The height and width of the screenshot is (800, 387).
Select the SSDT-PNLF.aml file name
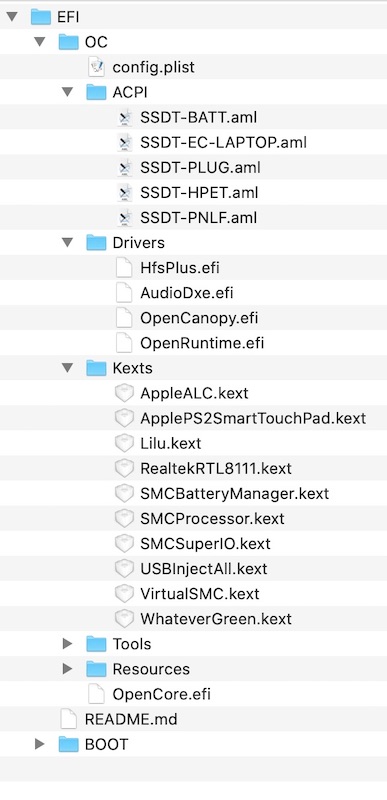(x=199, y=217)
